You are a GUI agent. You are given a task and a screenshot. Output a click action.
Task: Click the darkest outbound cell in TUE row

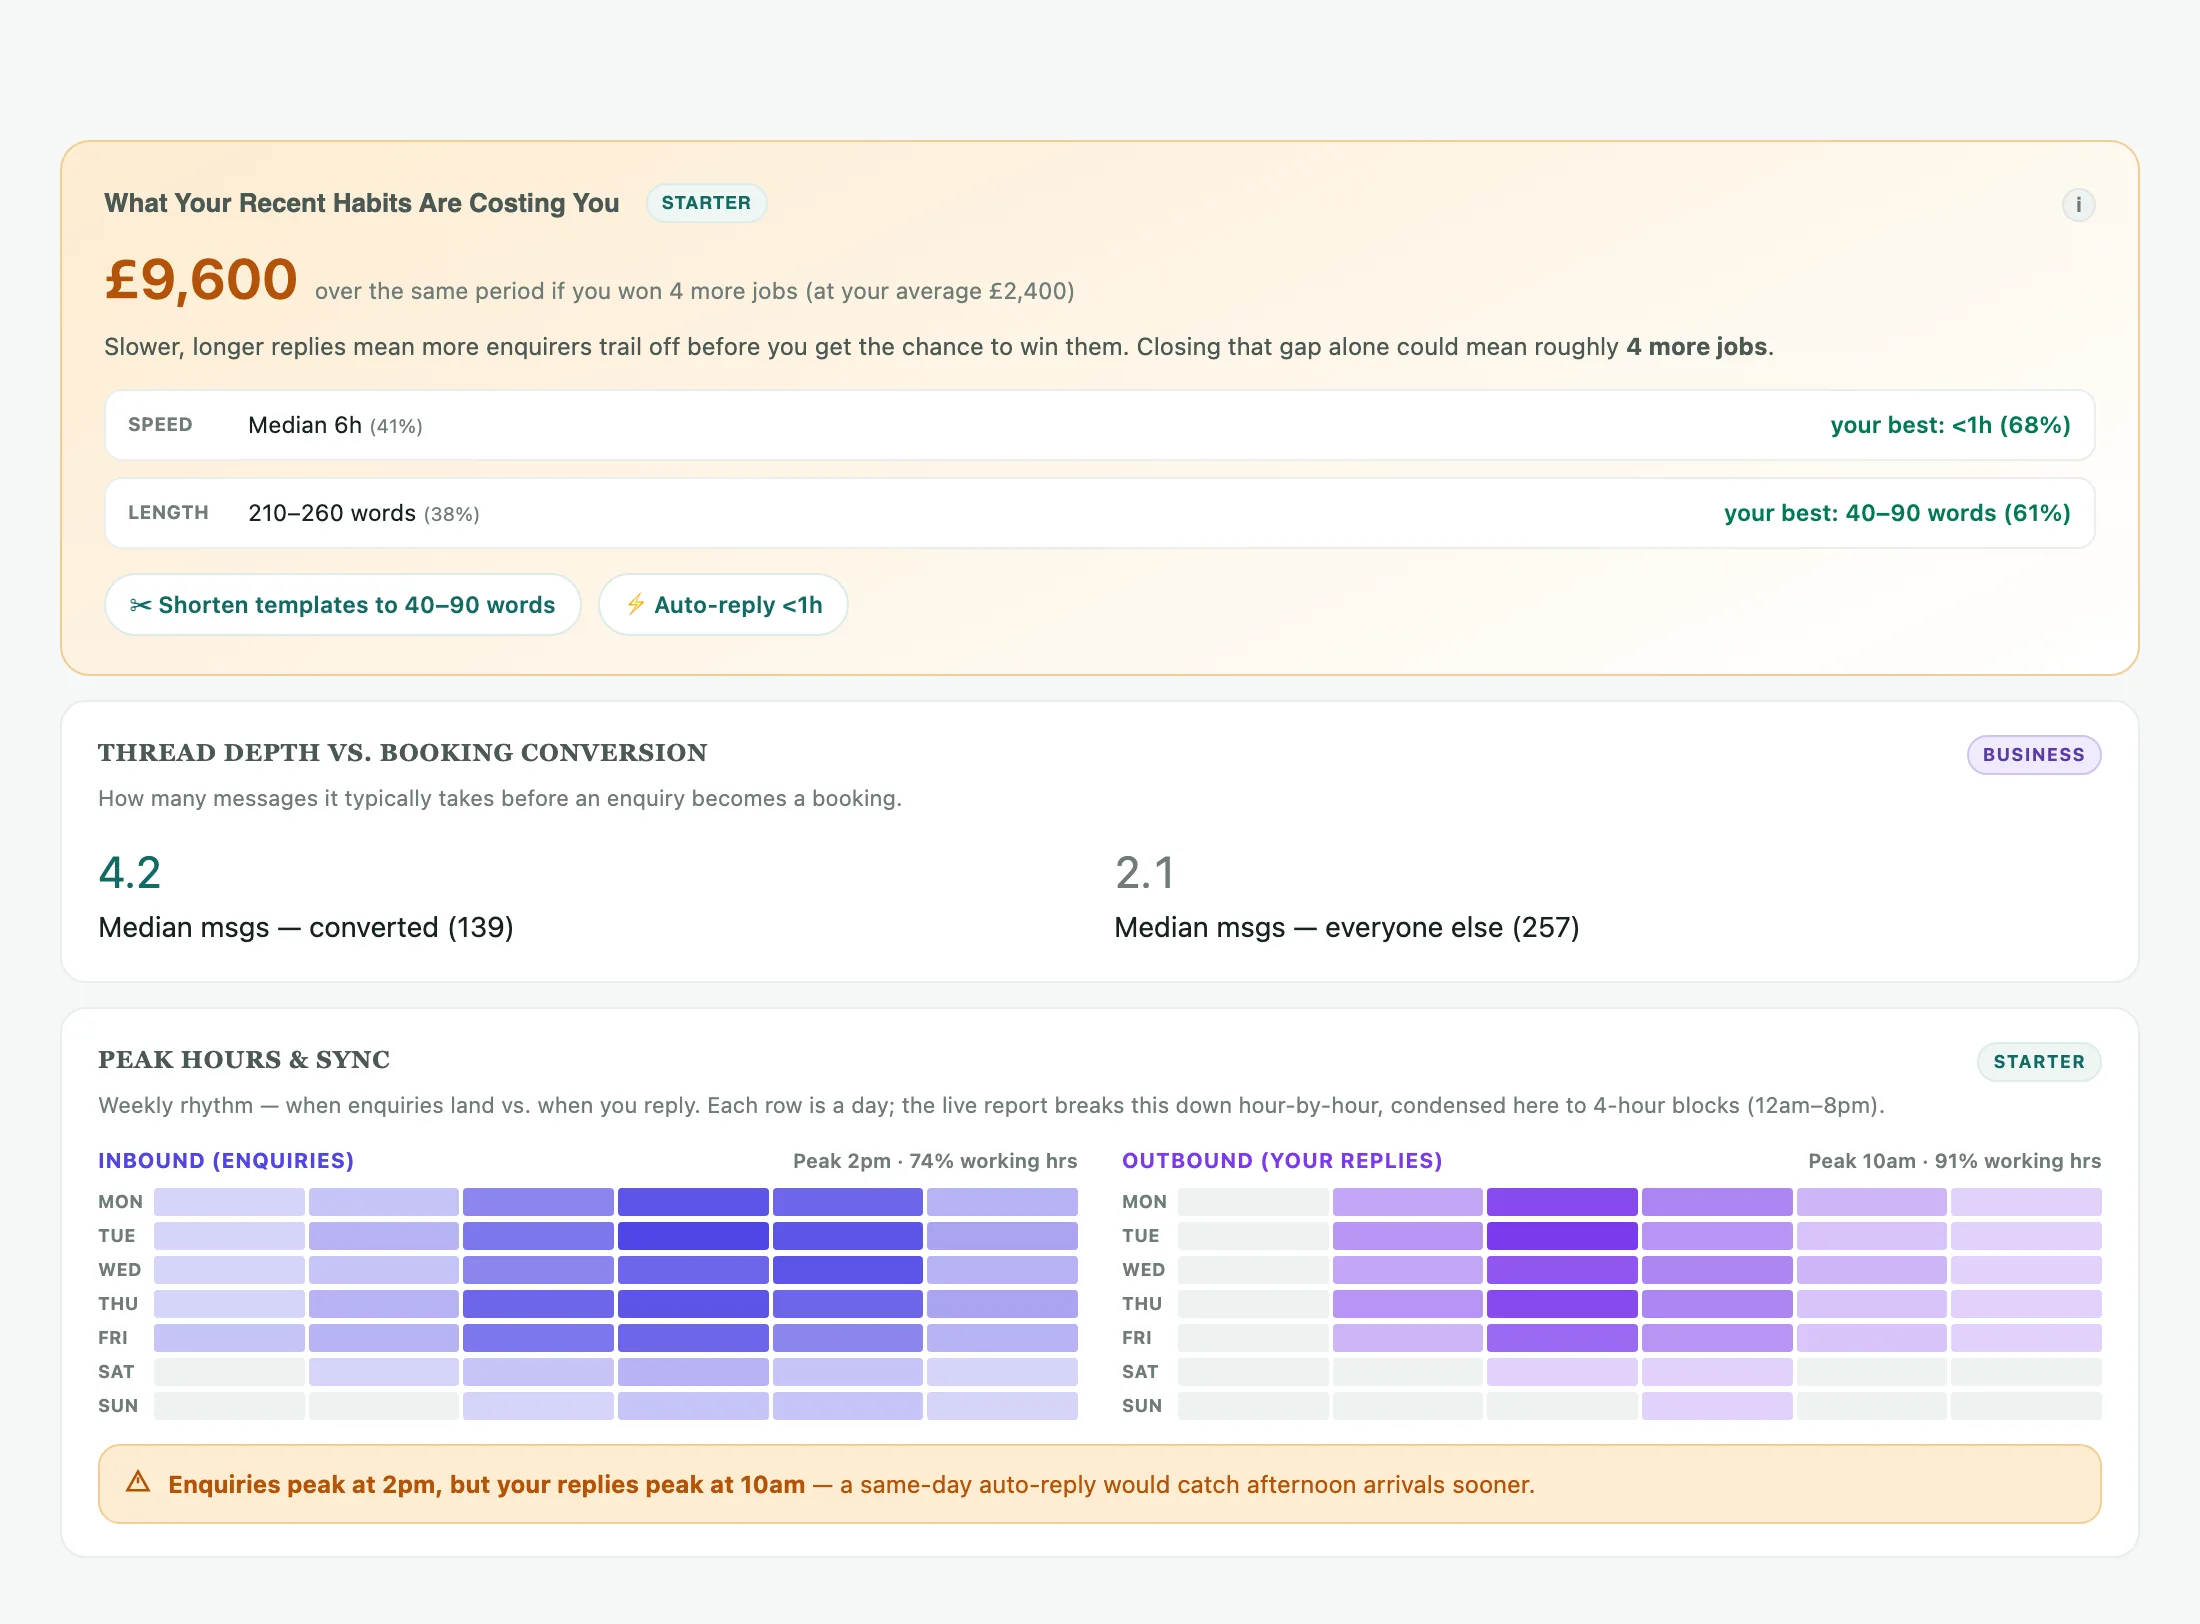(x=1562, y=1236)
